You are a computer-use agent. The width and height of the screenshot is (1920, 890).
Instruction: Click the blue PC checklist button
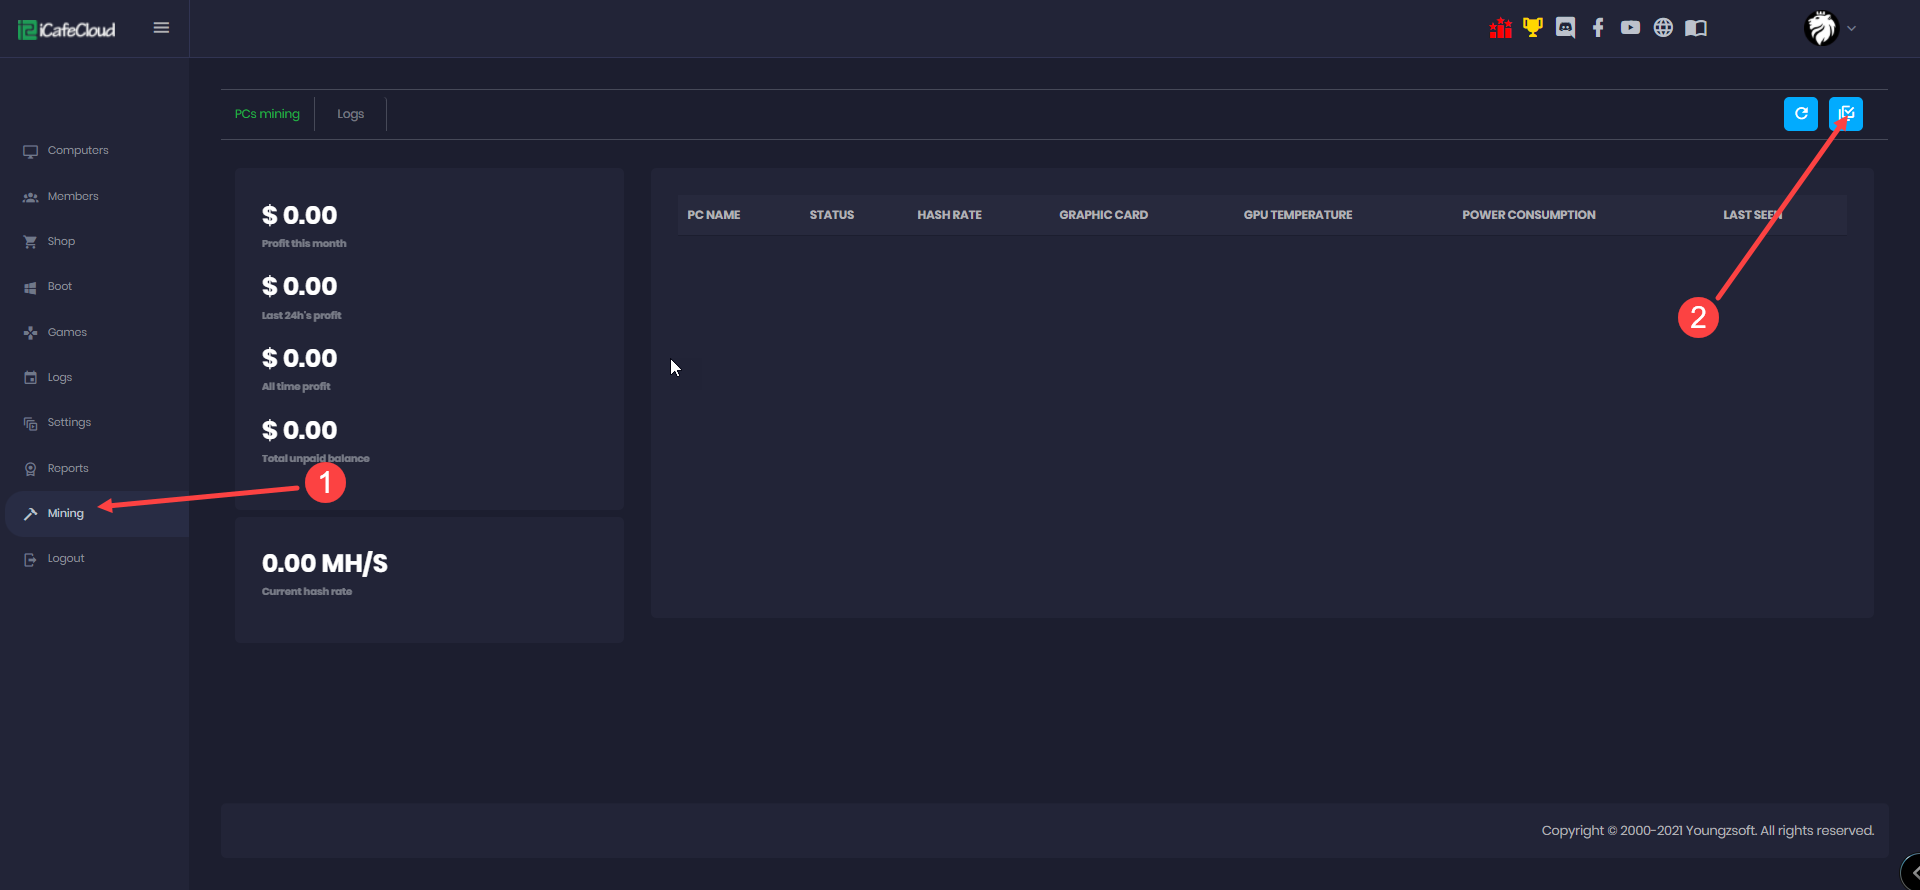point(1846,114)
